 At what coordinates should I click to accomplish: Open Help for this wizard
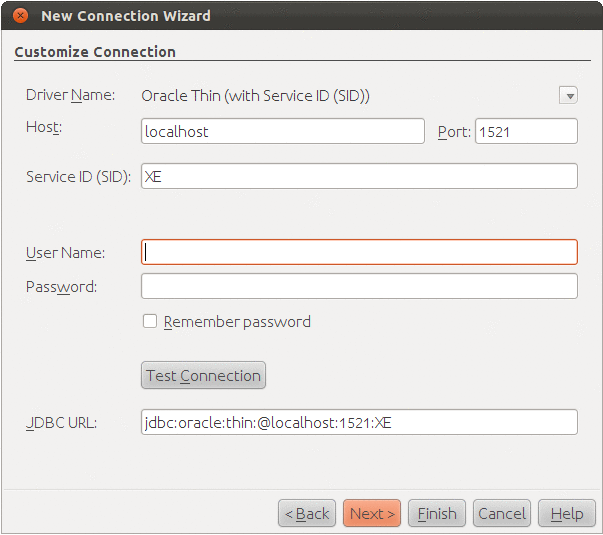tap(567, 513)
